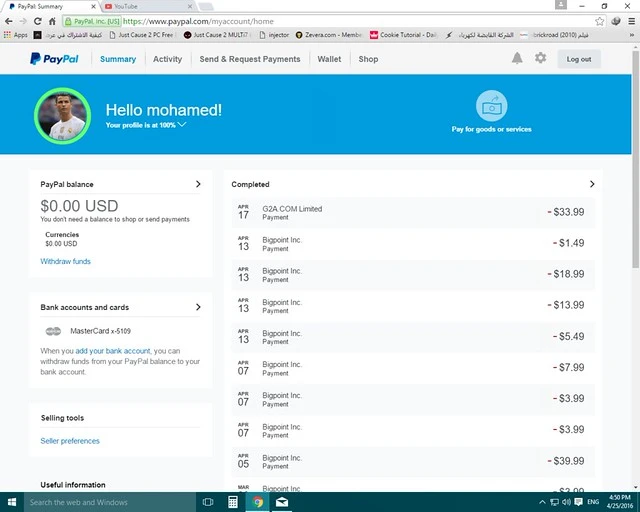The width and height of the screenshot is (640, 512).
Task: Click the Log out button
Action: click(x=579, y=59)
